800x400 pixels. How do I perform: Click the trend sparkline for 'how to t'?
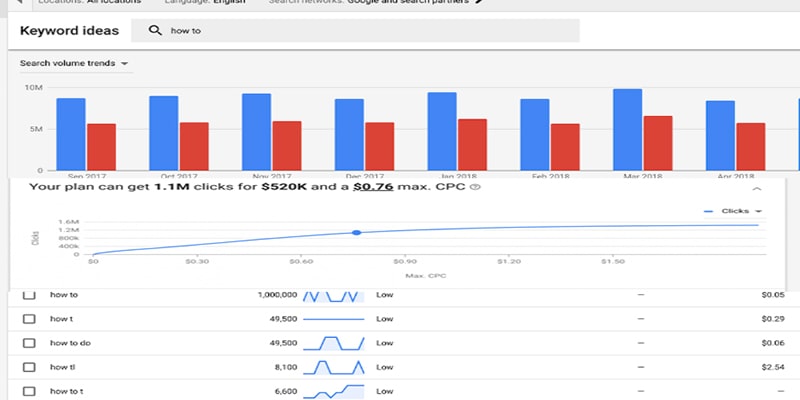334,391
